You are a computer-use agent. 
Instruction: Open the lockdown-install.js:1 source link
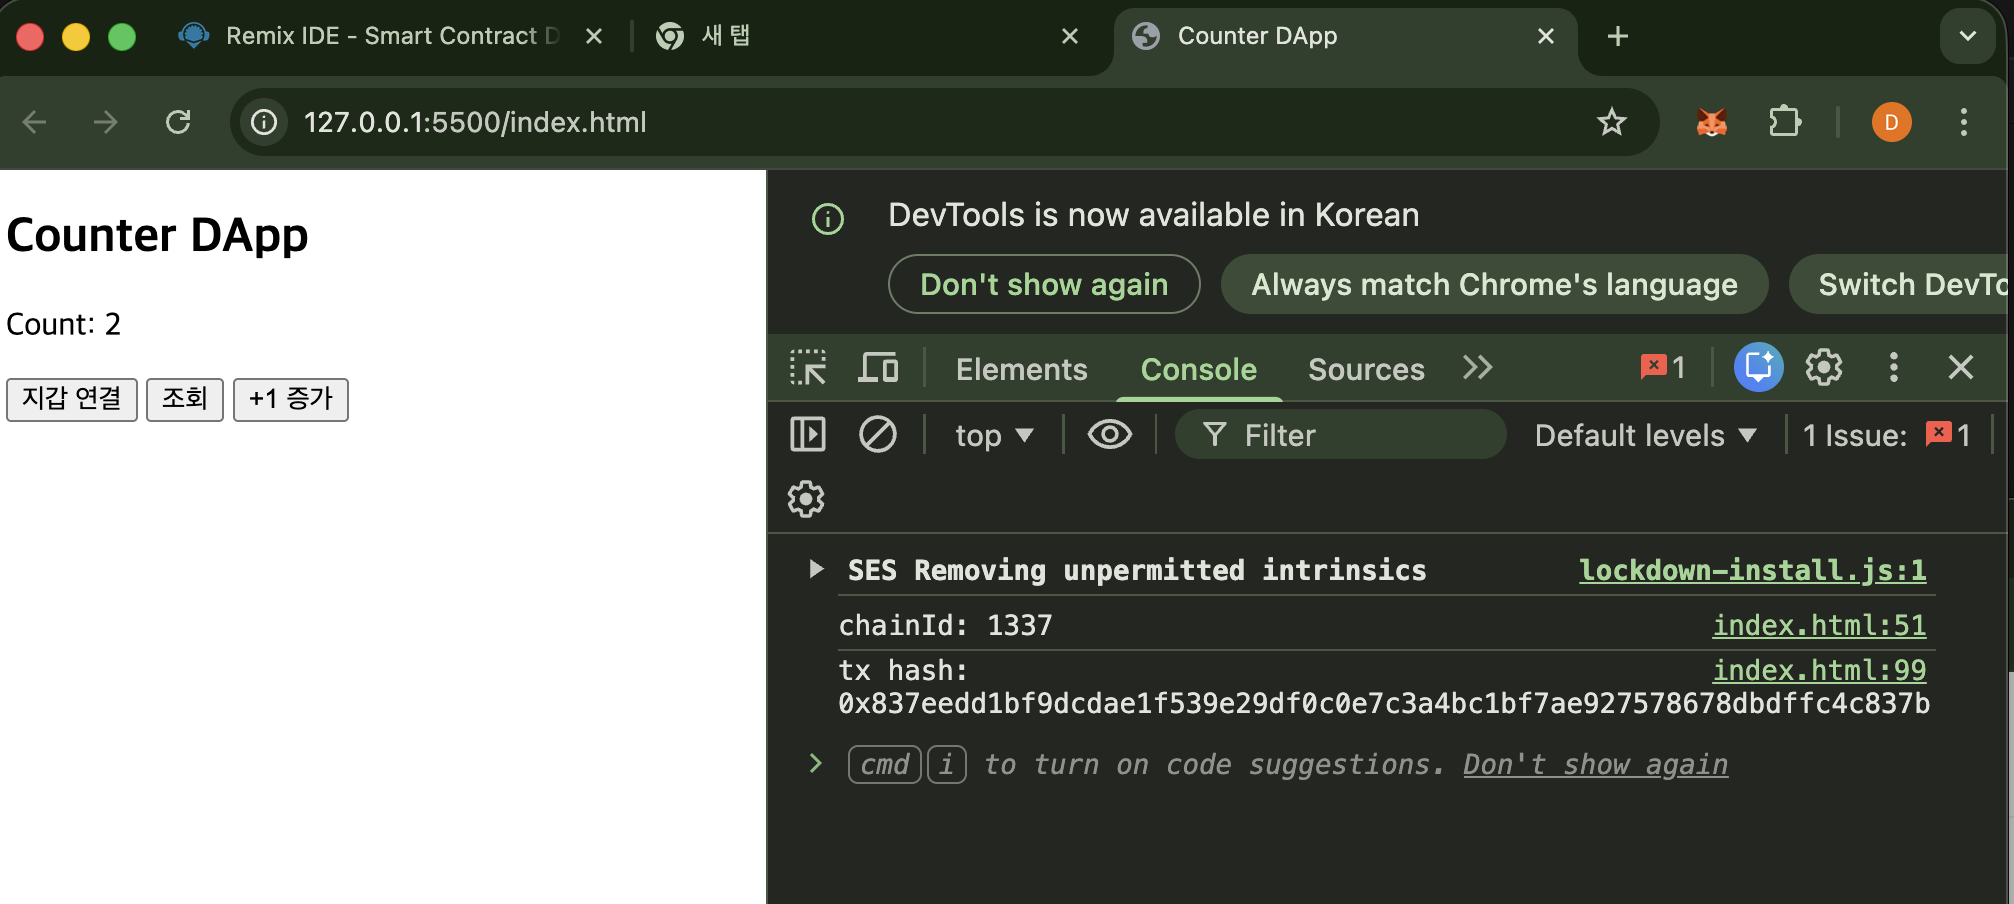click(1752, 570)
